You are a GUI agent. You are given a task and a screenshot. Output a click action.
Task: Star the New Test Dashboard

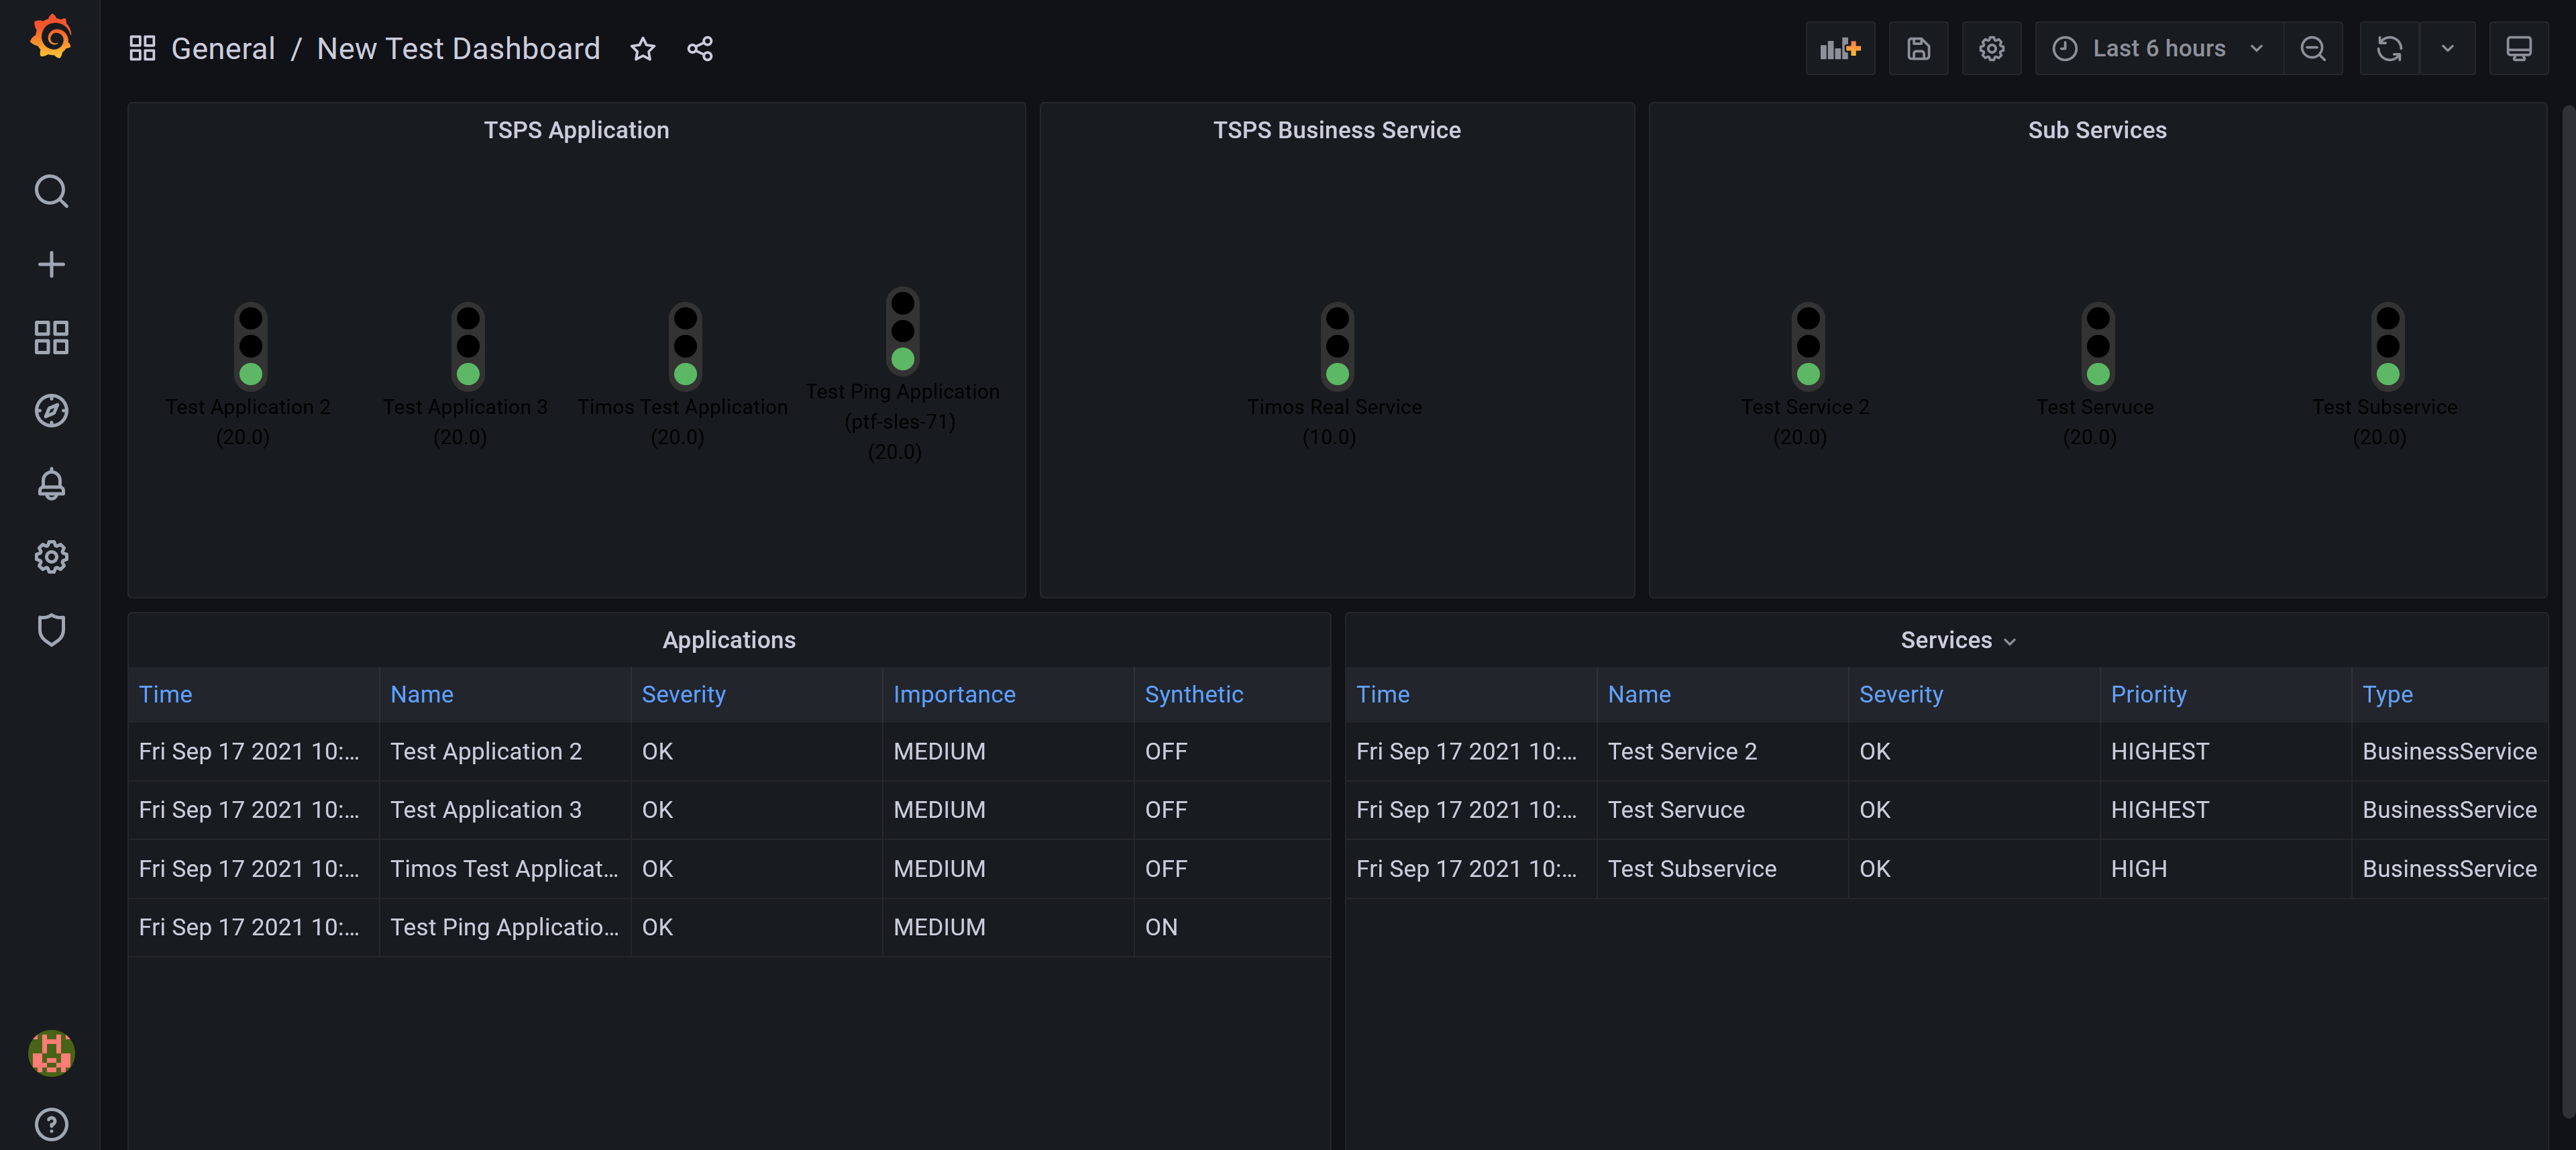click(643, 48)
